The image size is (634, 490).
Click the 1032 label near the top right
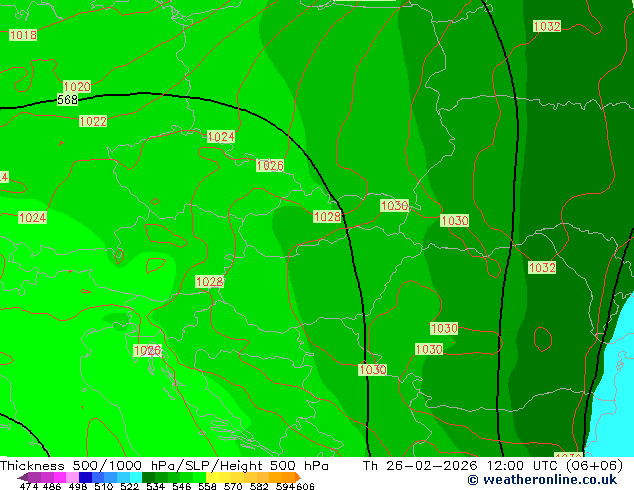pyautogui.click(x=547, y=26)
